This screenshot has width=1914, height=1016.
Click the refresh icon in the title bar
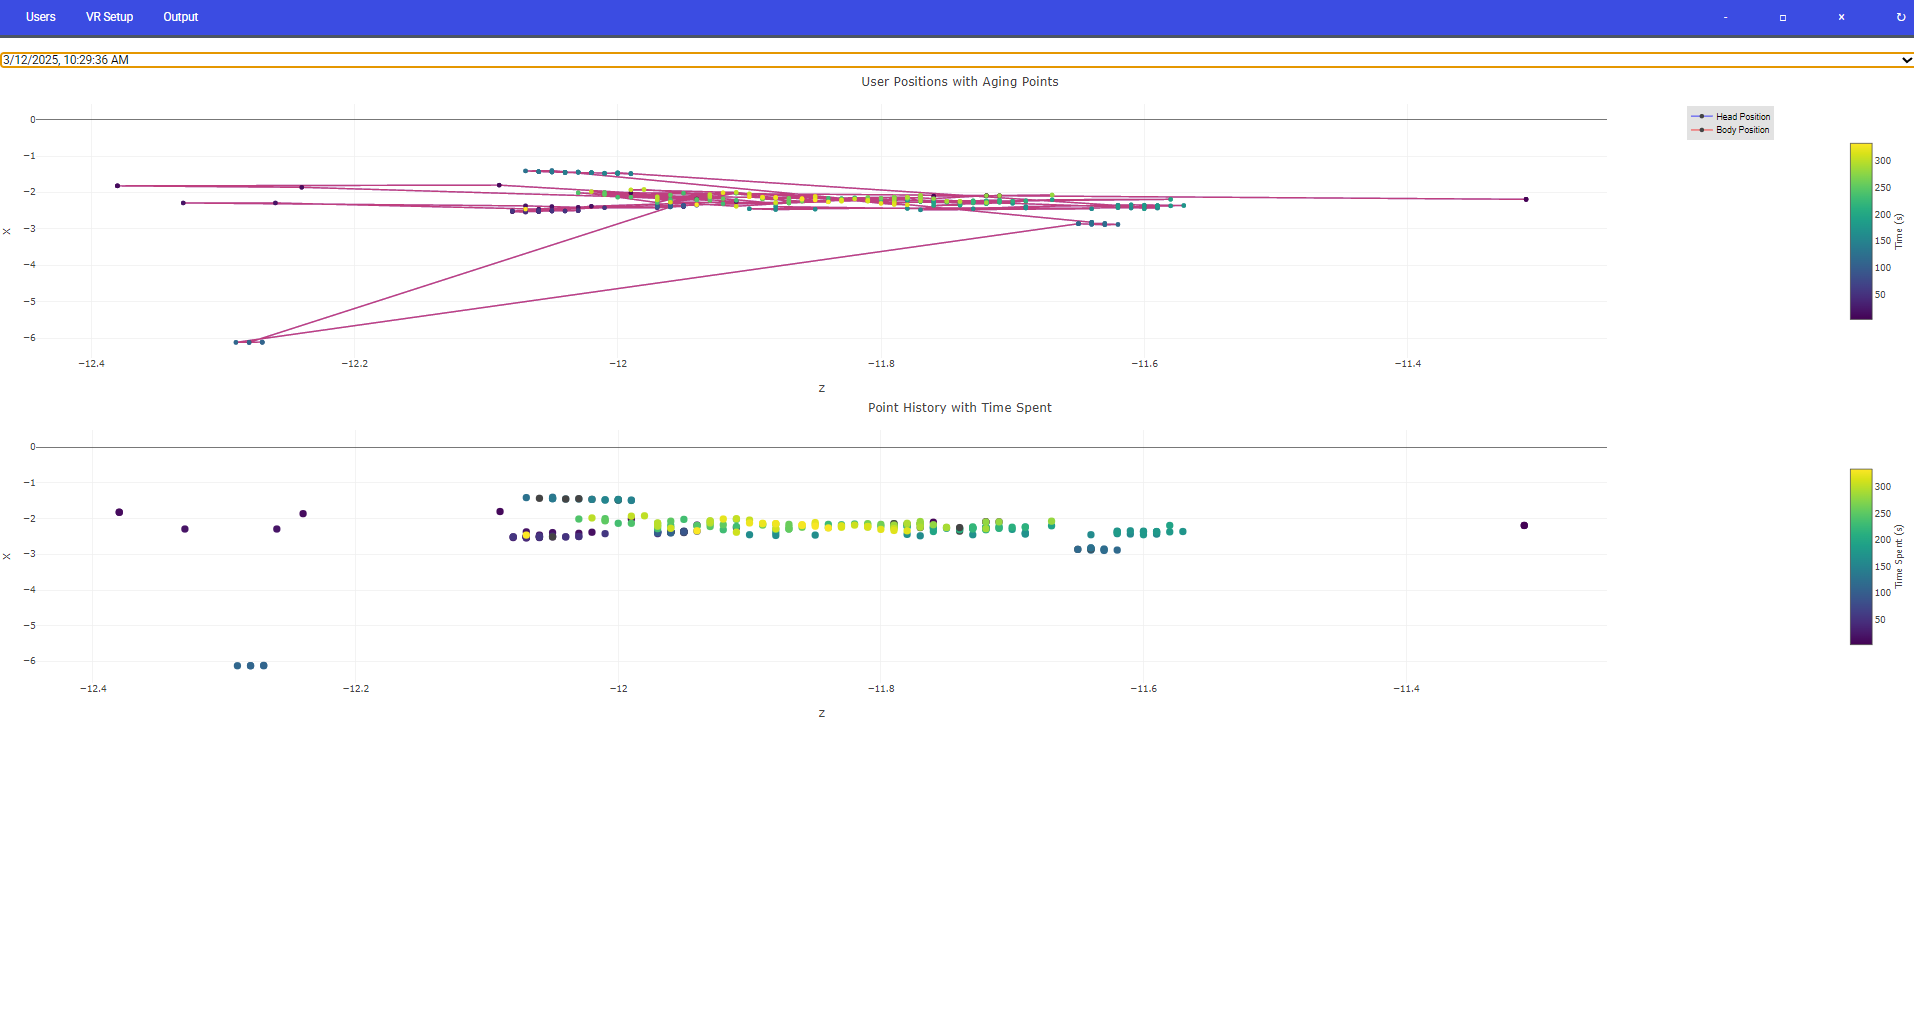click(x=1898, y=17)
